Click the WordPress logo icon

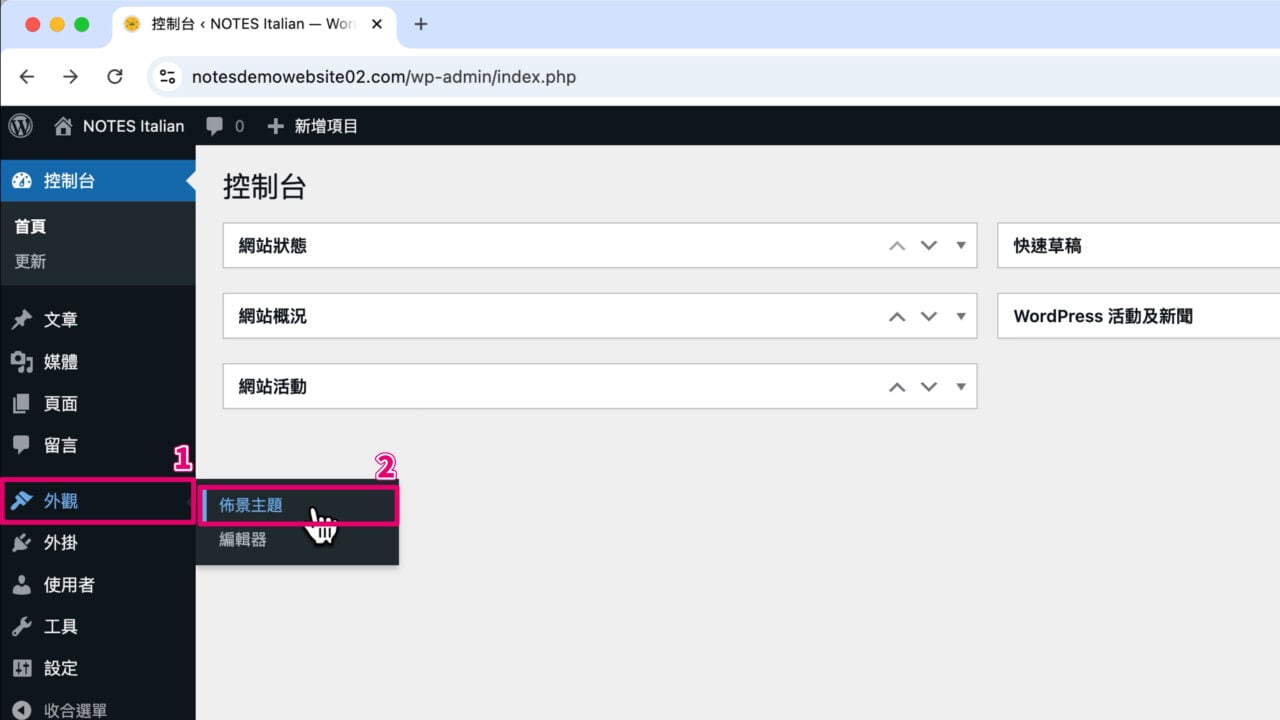[x=21, y=126]
